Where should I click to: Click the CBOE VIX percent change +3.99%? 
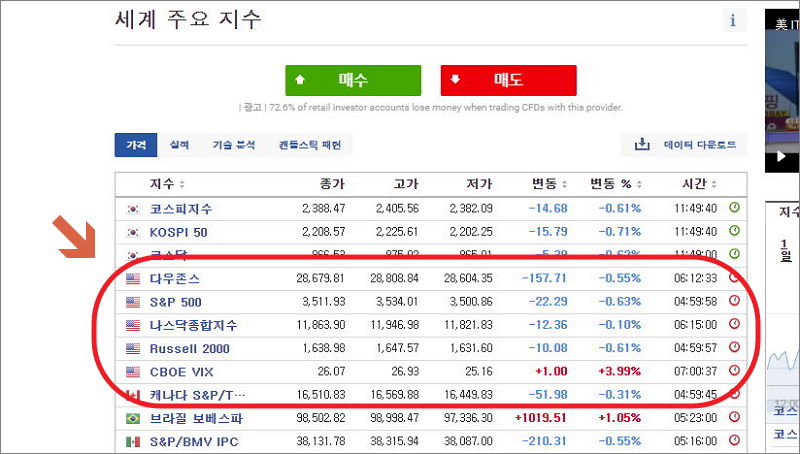619,372
